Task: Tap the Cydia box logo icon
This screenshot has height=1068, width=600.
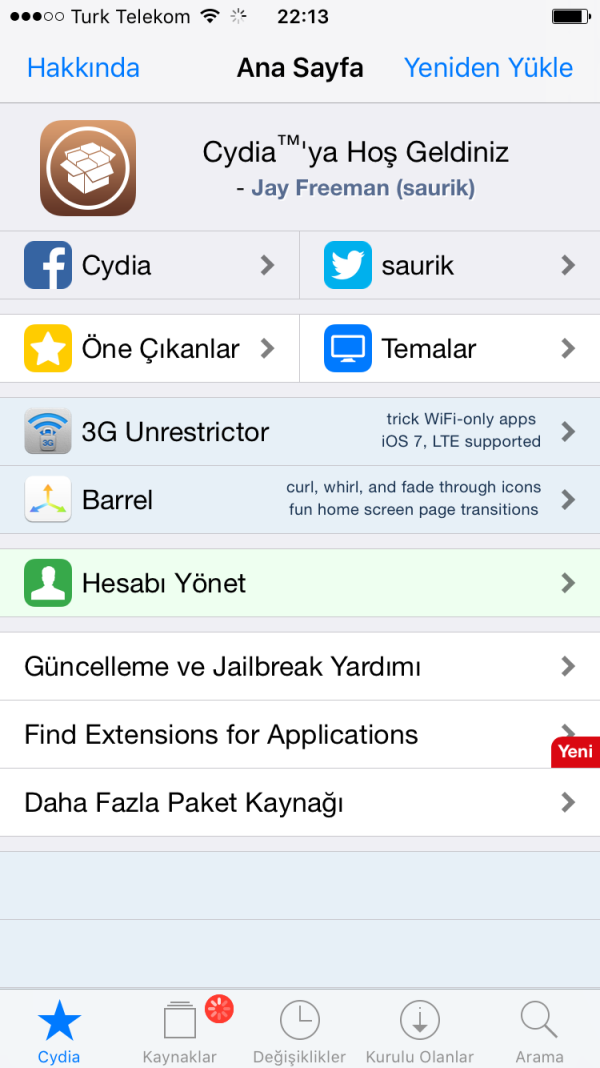Action: pos(88,168)
